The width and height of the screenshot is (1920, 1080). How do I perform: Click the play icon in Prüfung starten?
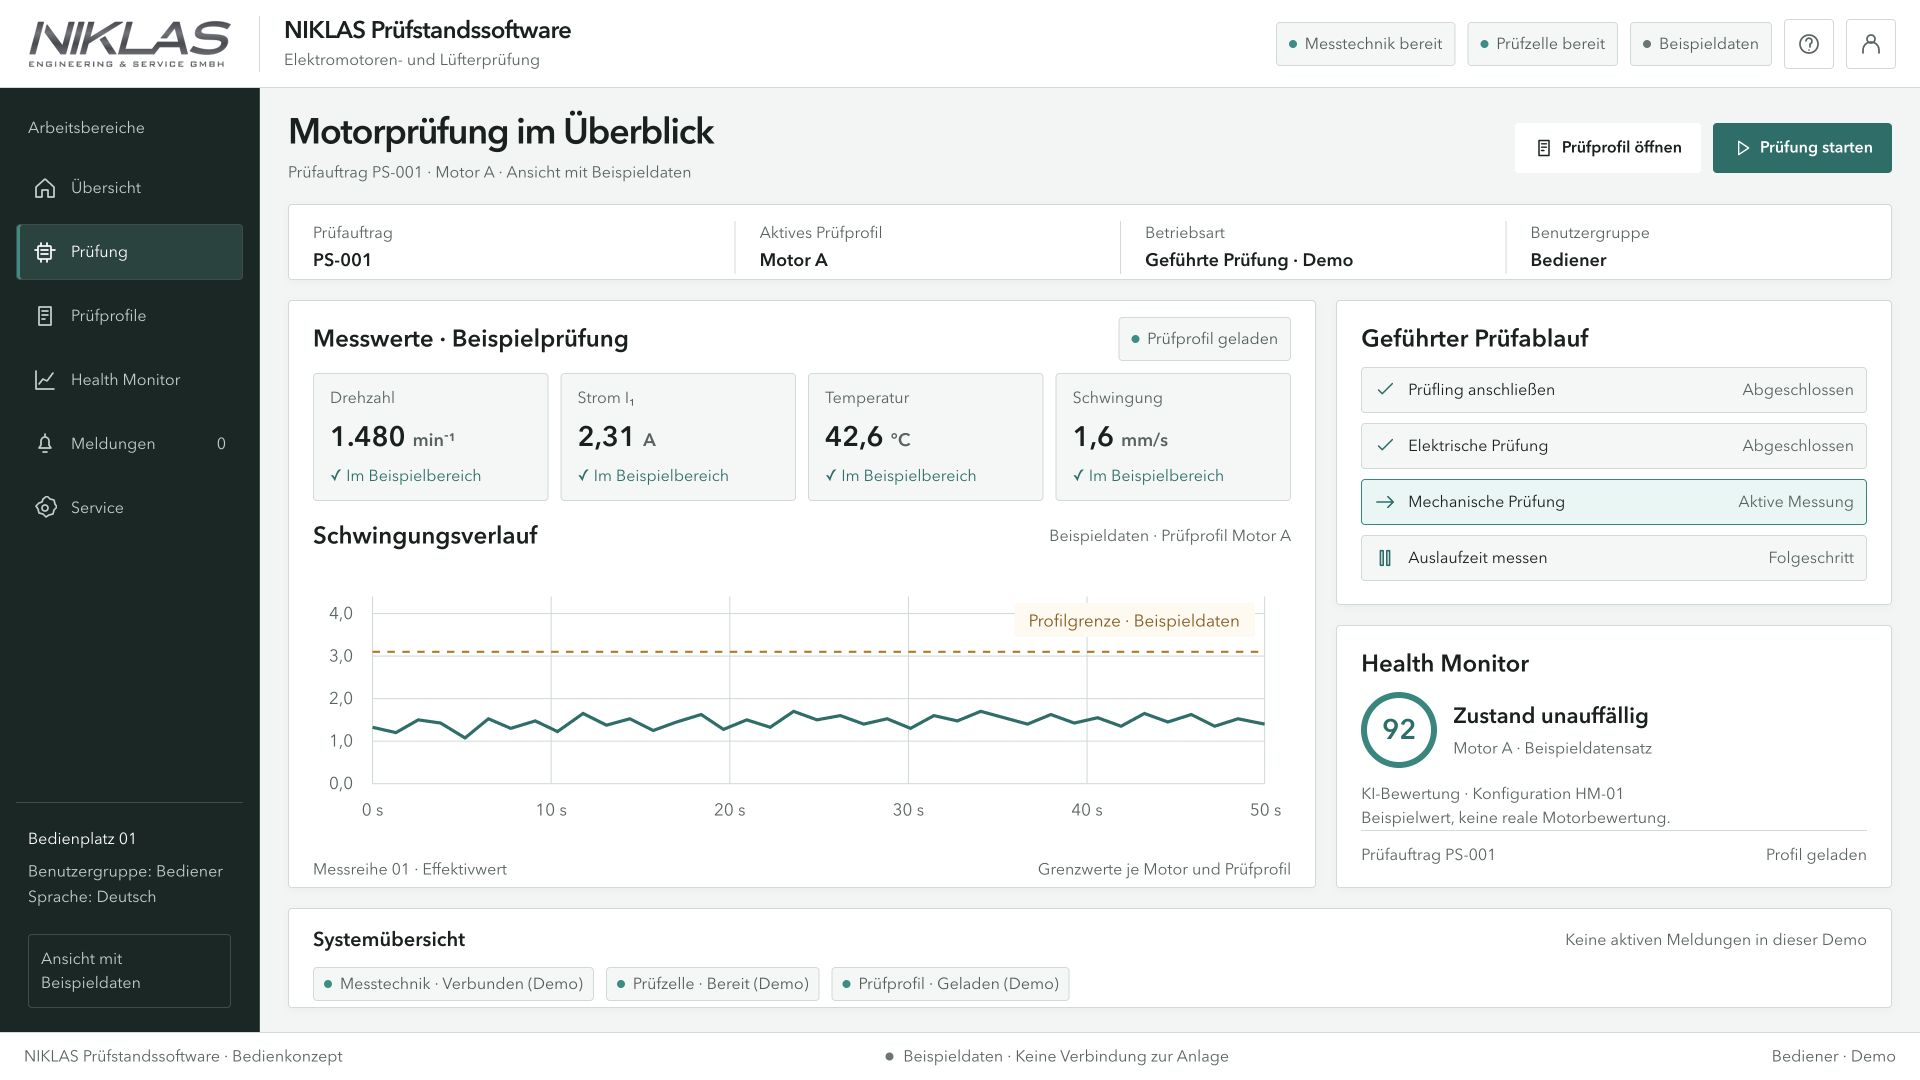1743,148
